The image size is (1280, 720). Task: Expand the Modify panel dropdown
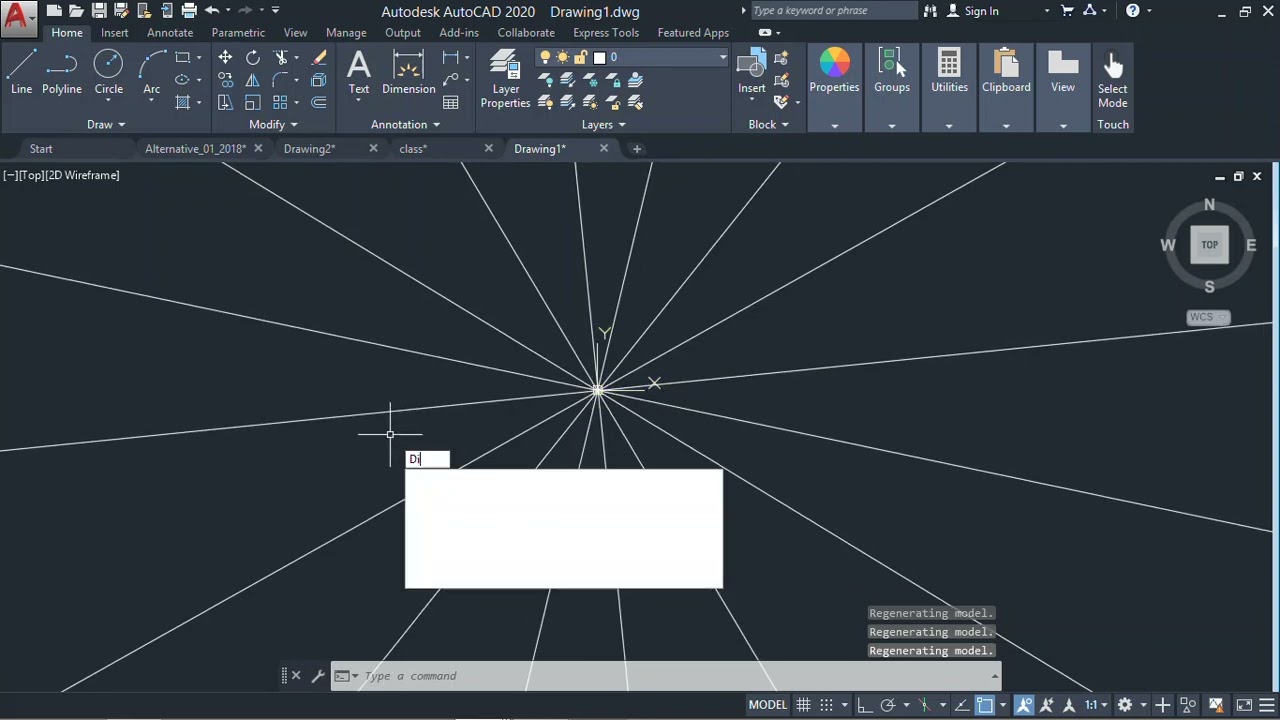[x=273, y=124]
